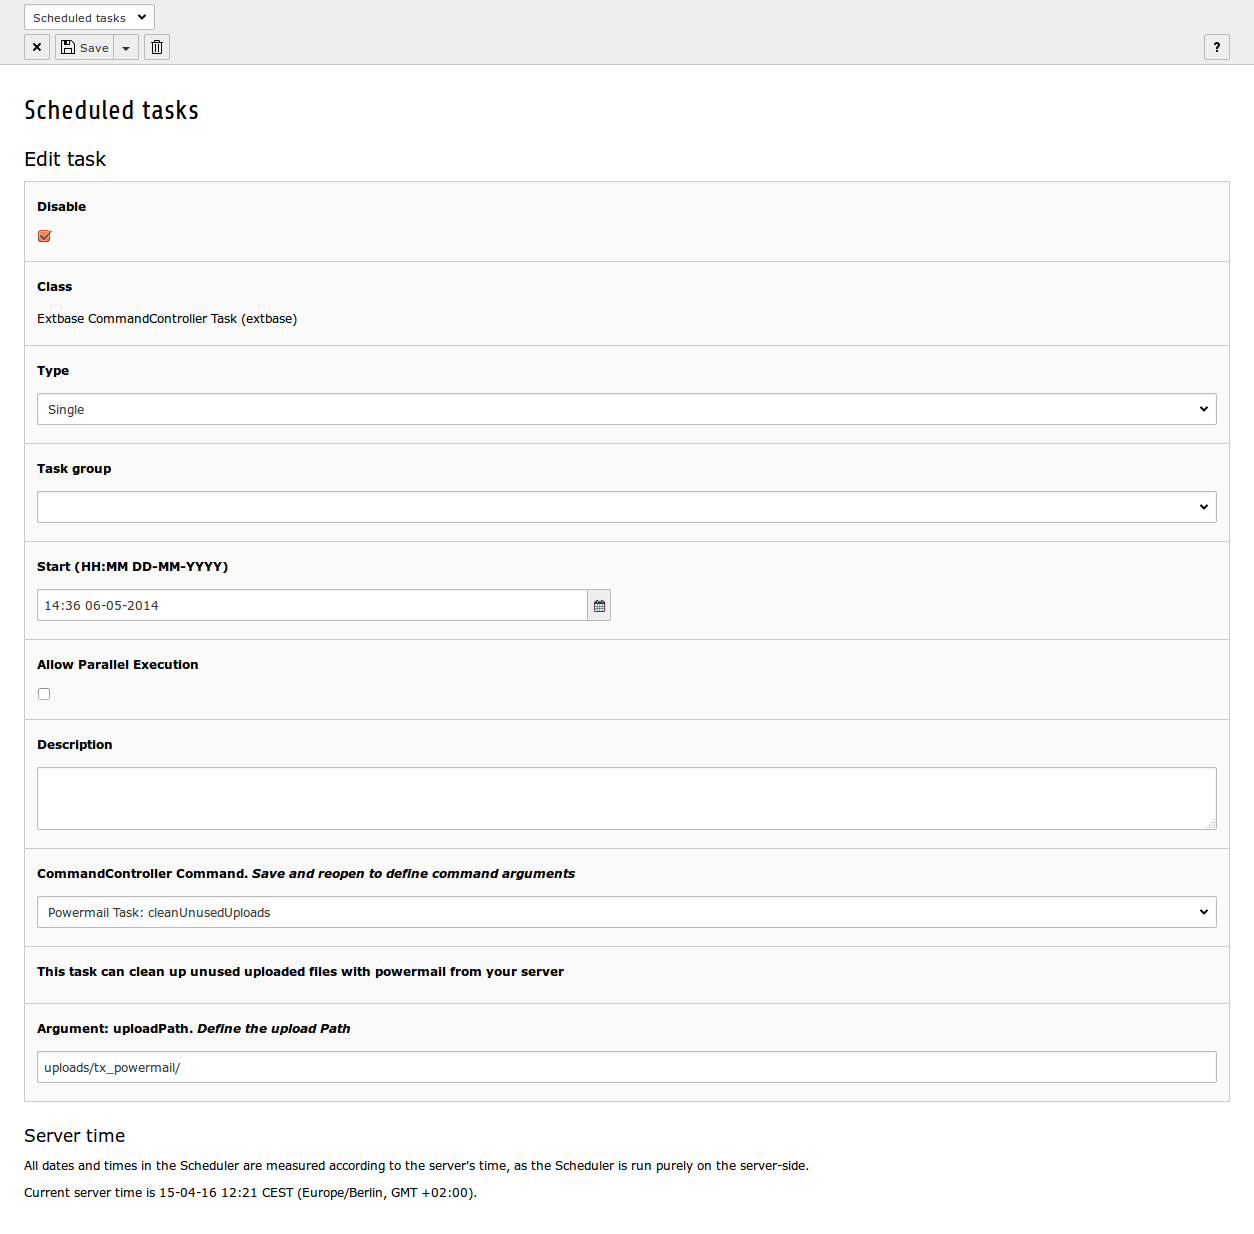Click the close (X) icon in toolbar
This screenshot has width=1254, height=1234.
pos(37,47)
